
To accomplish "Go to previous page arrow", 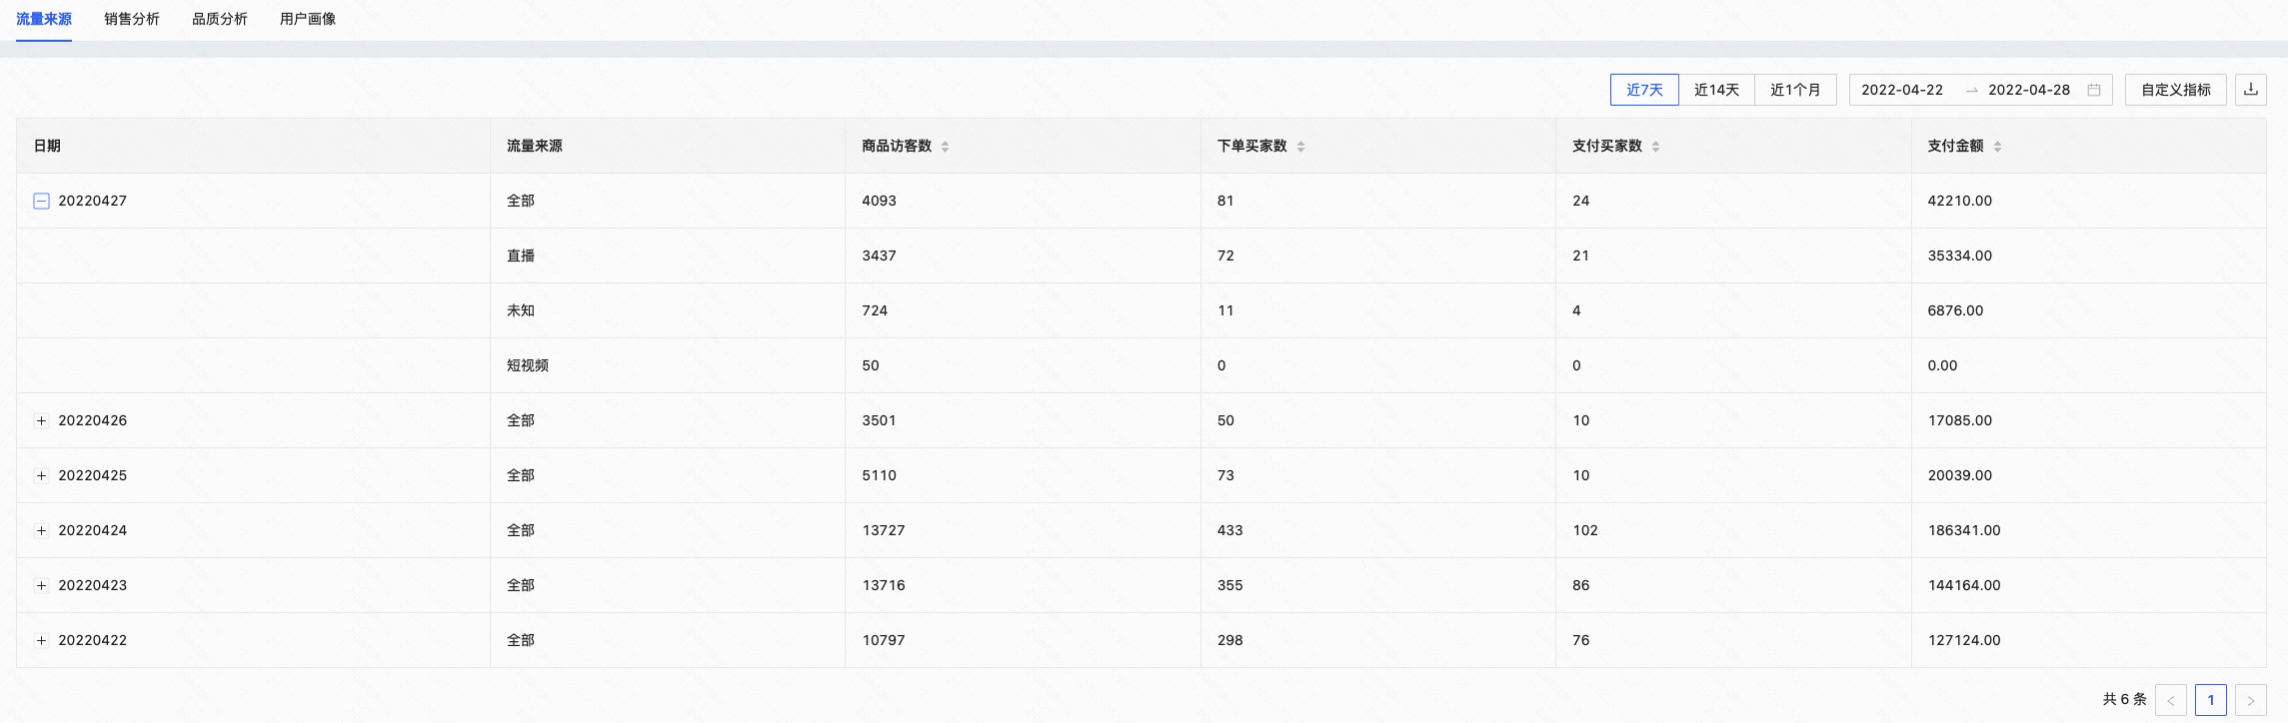I will [x=2171, y=700].
